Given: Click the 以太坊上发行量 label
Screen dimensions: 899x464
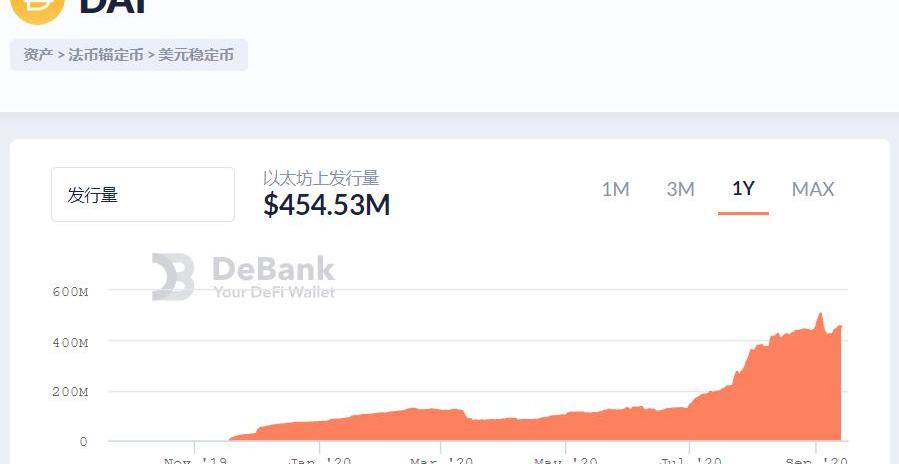Looking at the screenshot, I should pyautogui.click(x=321, y=178).
